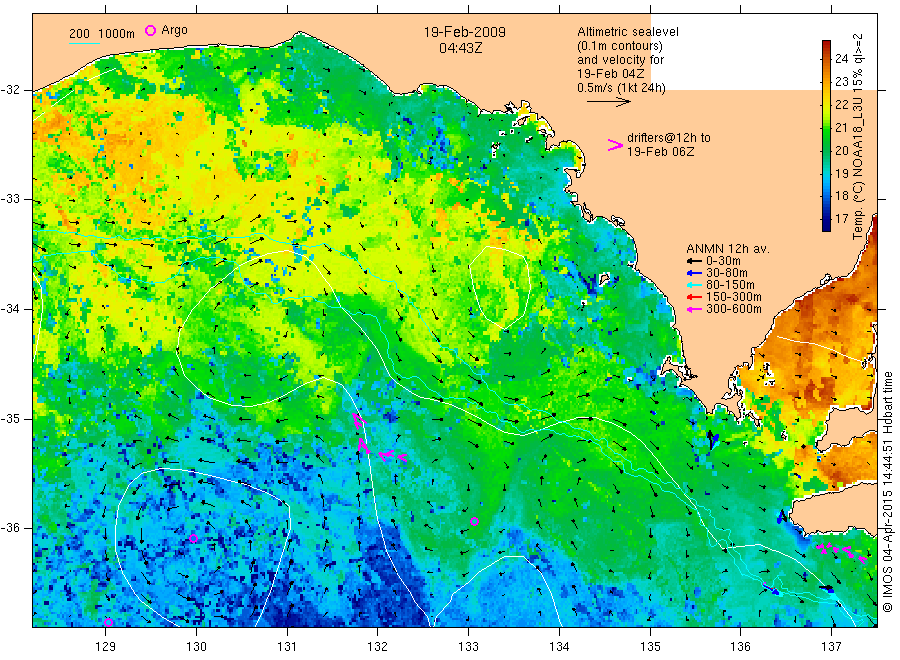Click longitude axis label 135
Image resolution: width=900 pixels, height=660 pixels.
point(650,647)
